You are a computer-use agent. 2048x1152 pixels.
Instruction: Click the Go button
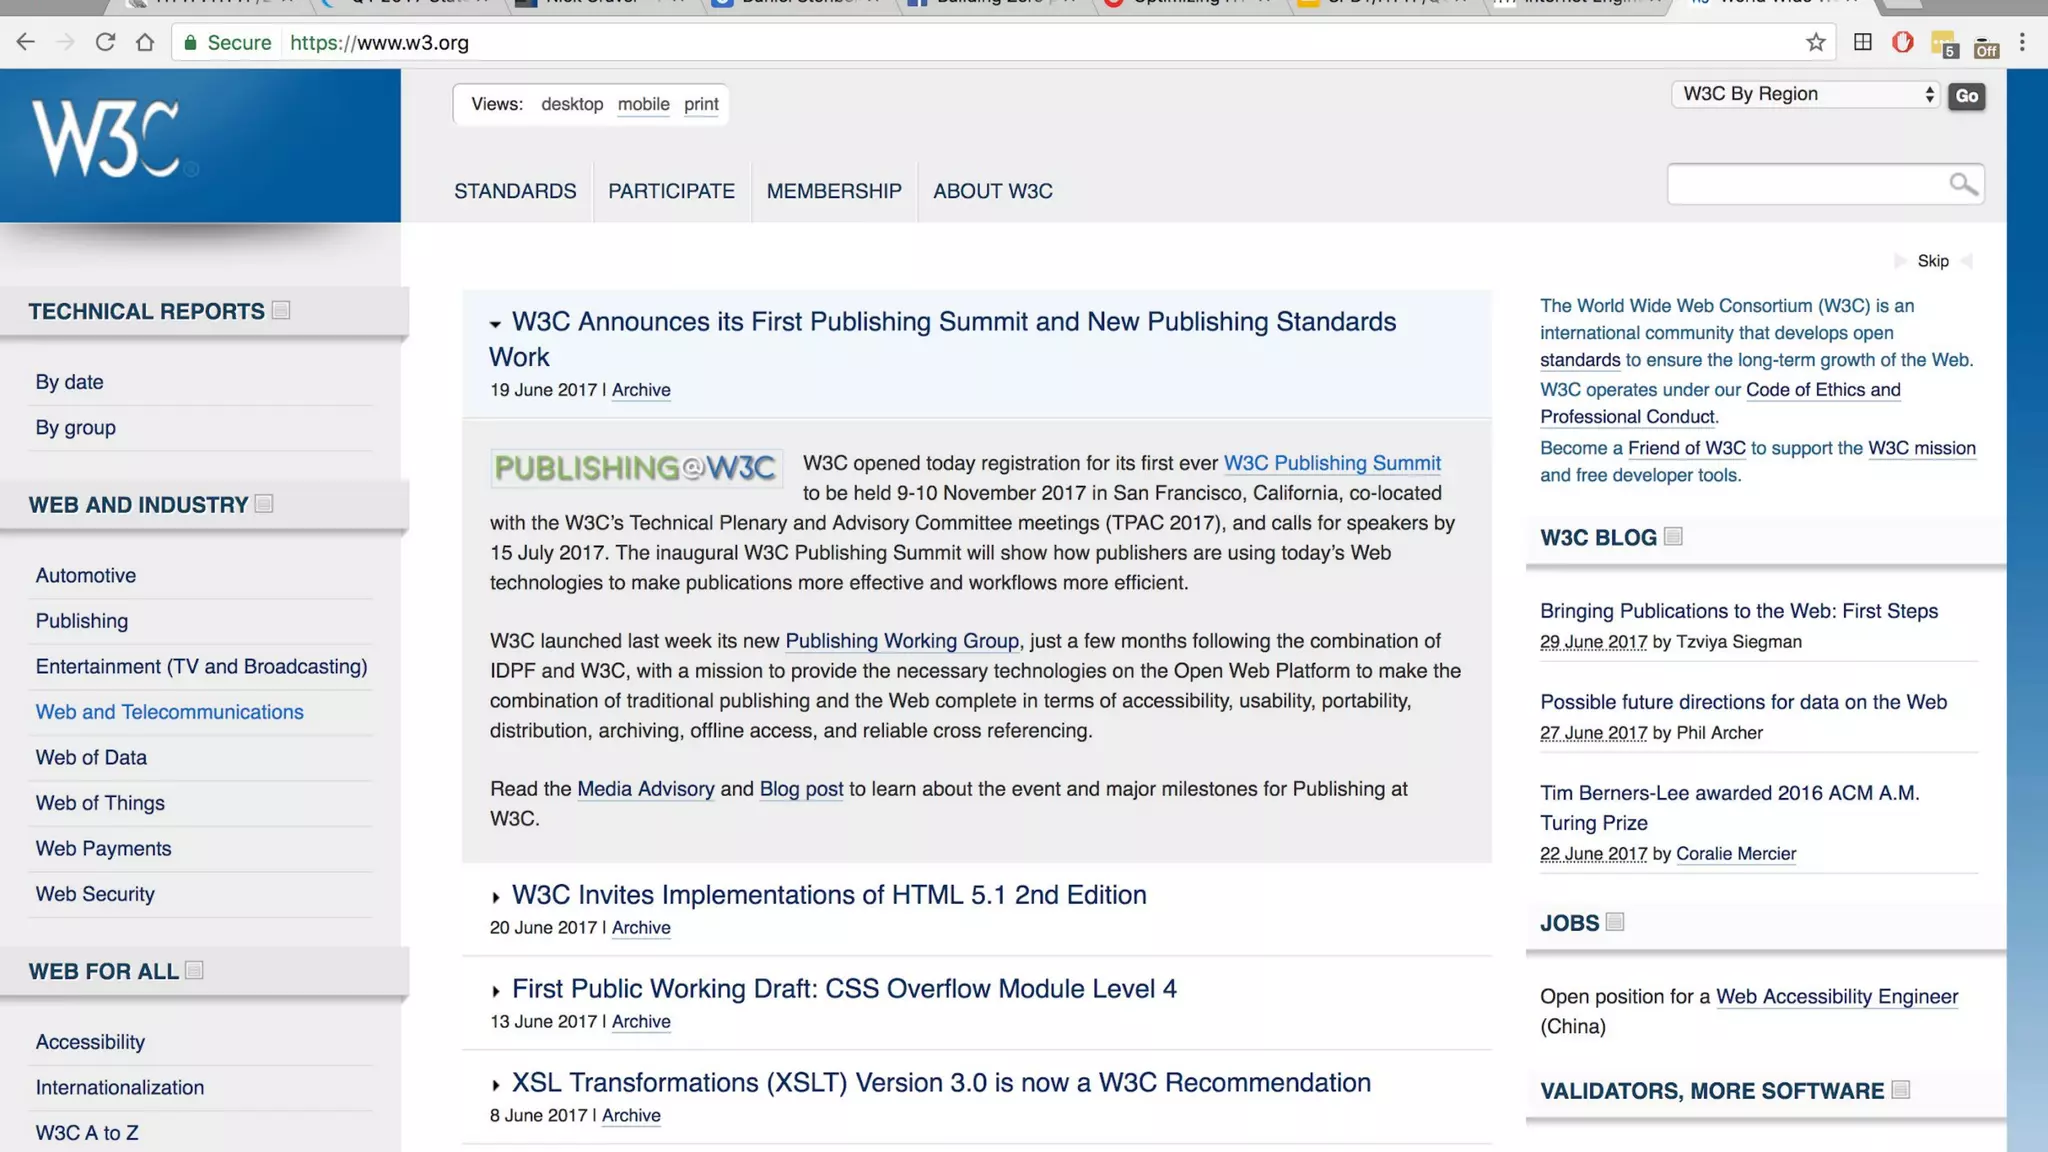tap(1966, 96)
